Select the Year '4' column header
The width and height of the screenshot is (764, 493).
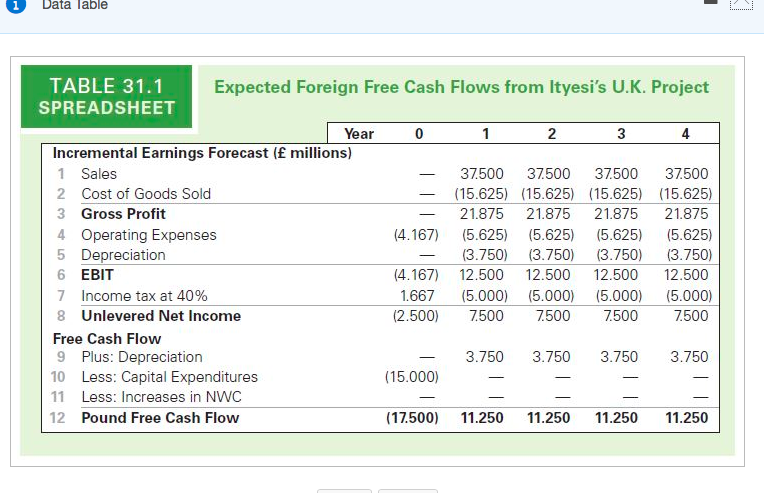[686, 133]
